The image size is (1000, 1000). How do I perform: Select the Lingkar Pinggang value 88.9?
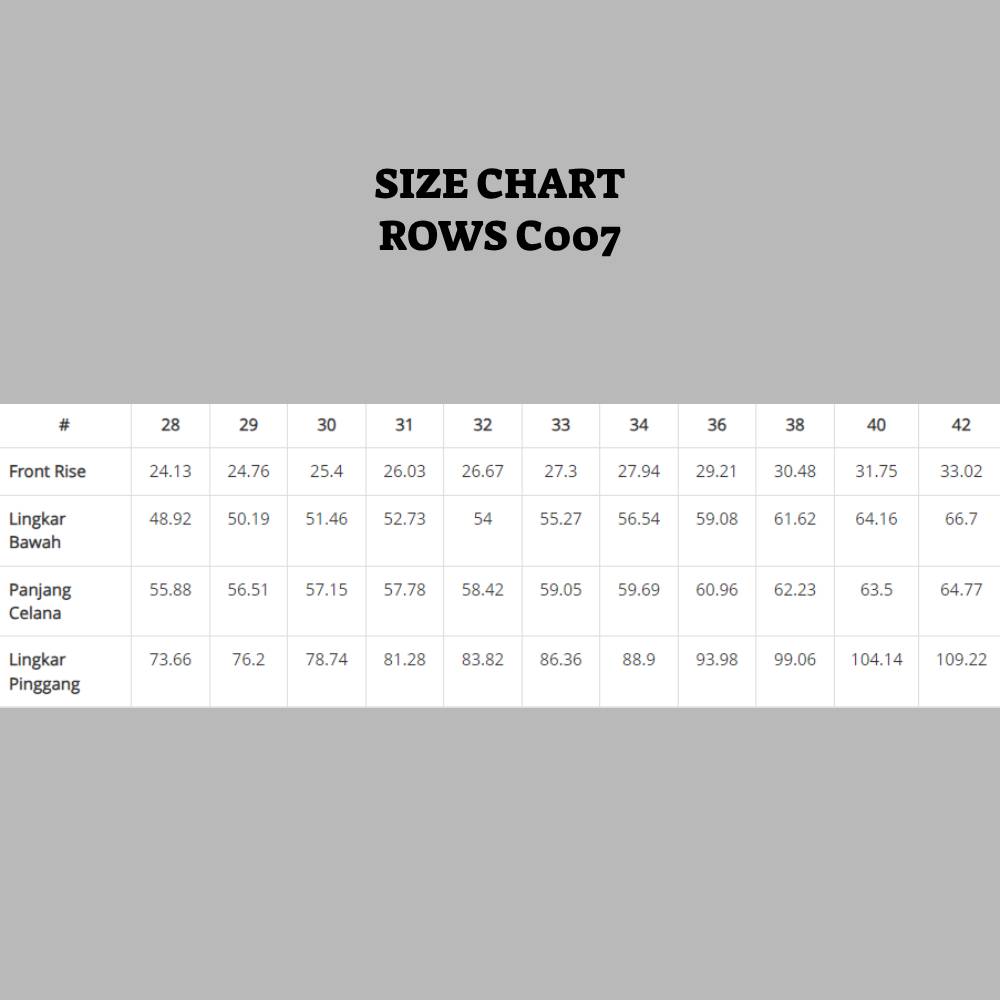click(638, 660)
